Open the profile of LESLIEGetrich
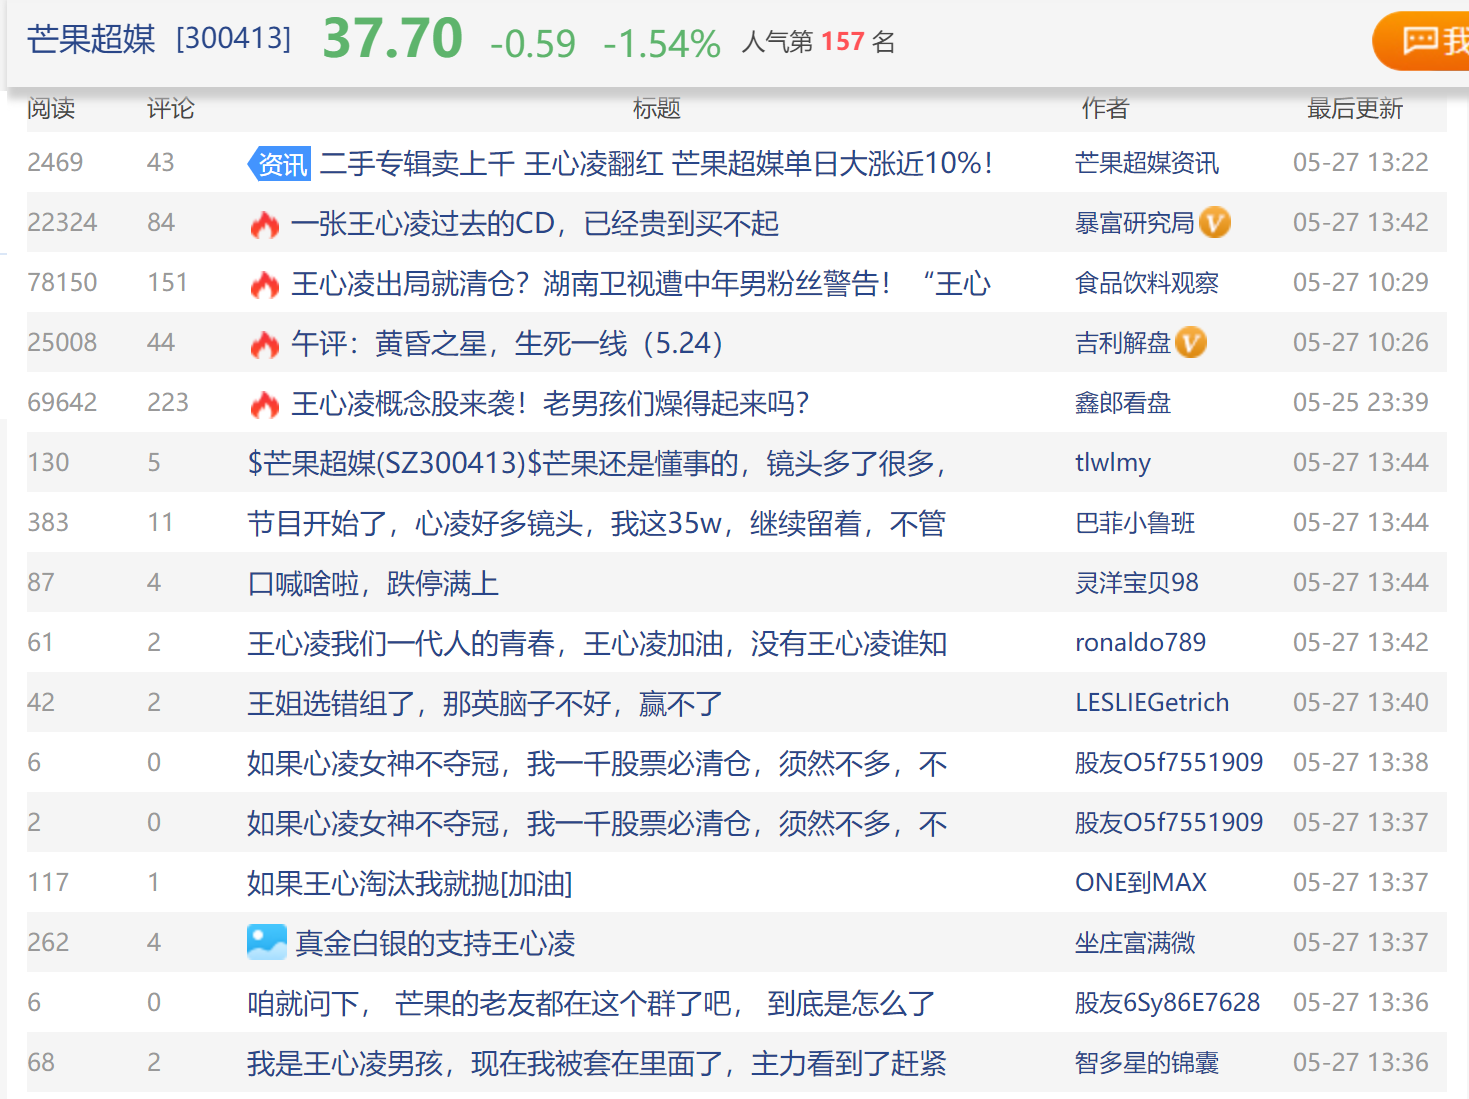 (1152, 702)
